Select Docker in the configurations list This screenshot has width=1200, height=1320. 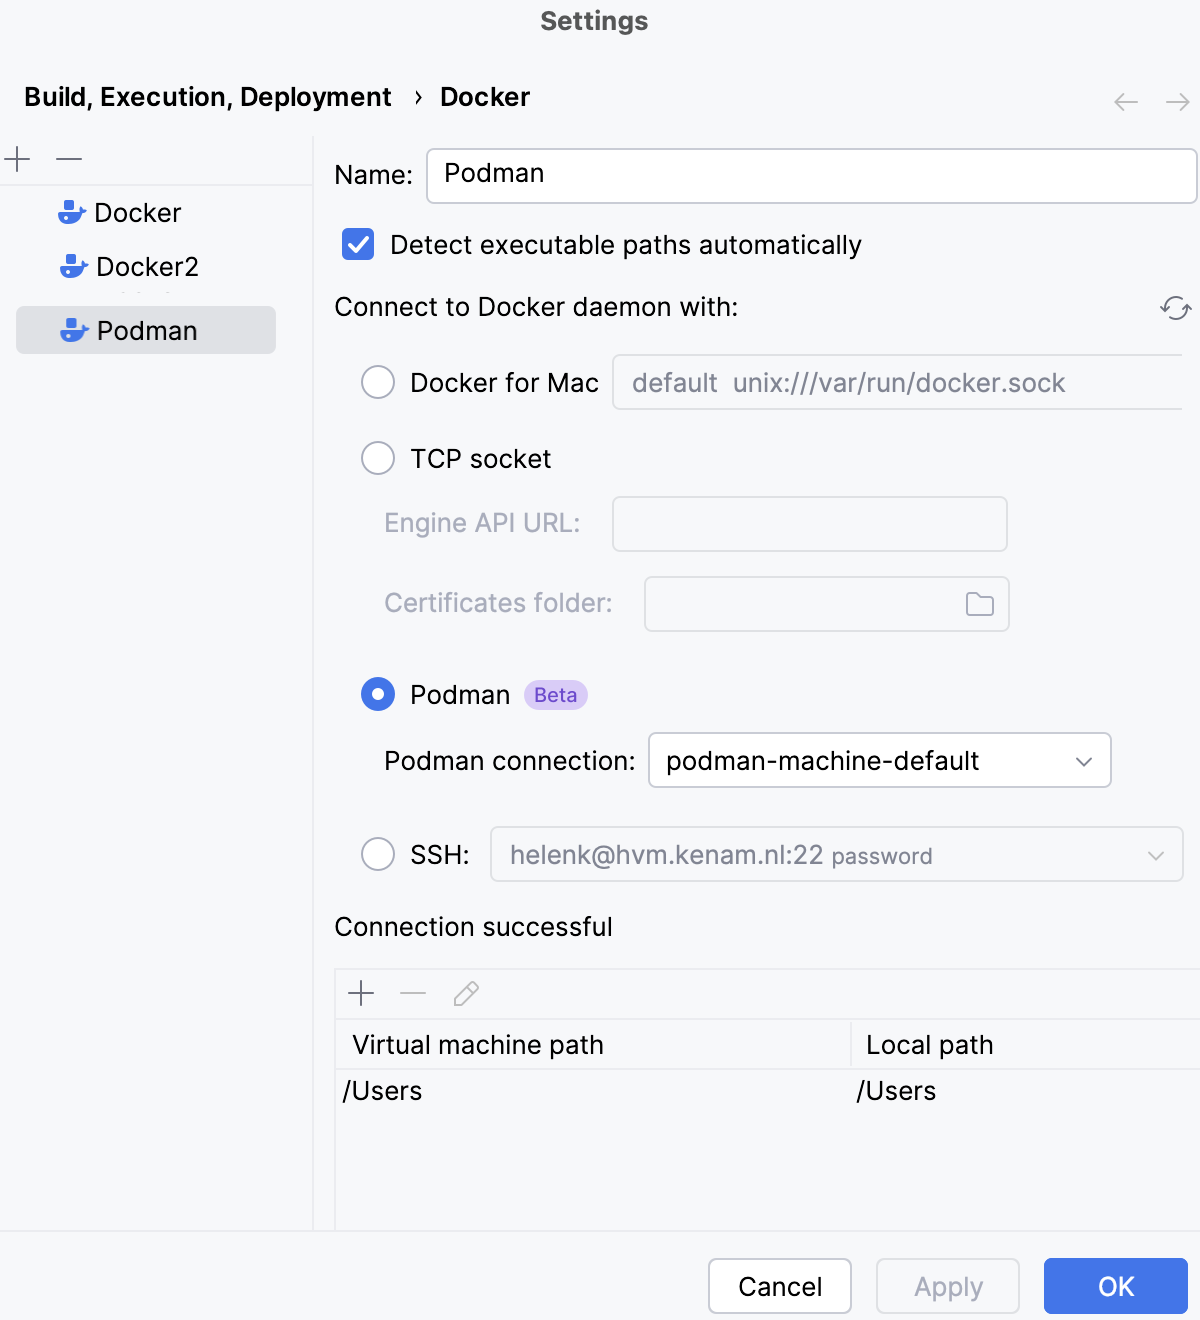tap(137, 213)
